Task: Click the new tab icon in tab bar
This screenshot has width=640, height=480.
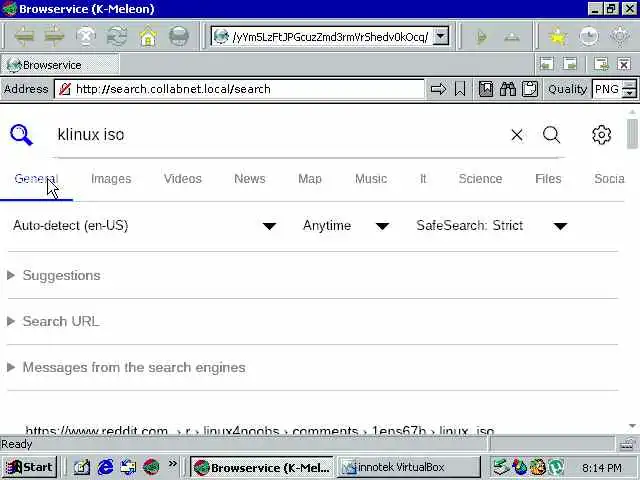Action: pyautogui.click(x=601, y=64)
